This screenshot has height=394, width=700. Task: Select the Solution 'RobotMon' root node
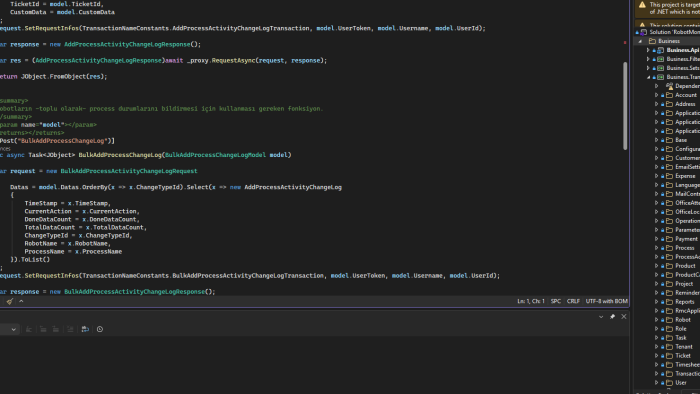point(675,32)
